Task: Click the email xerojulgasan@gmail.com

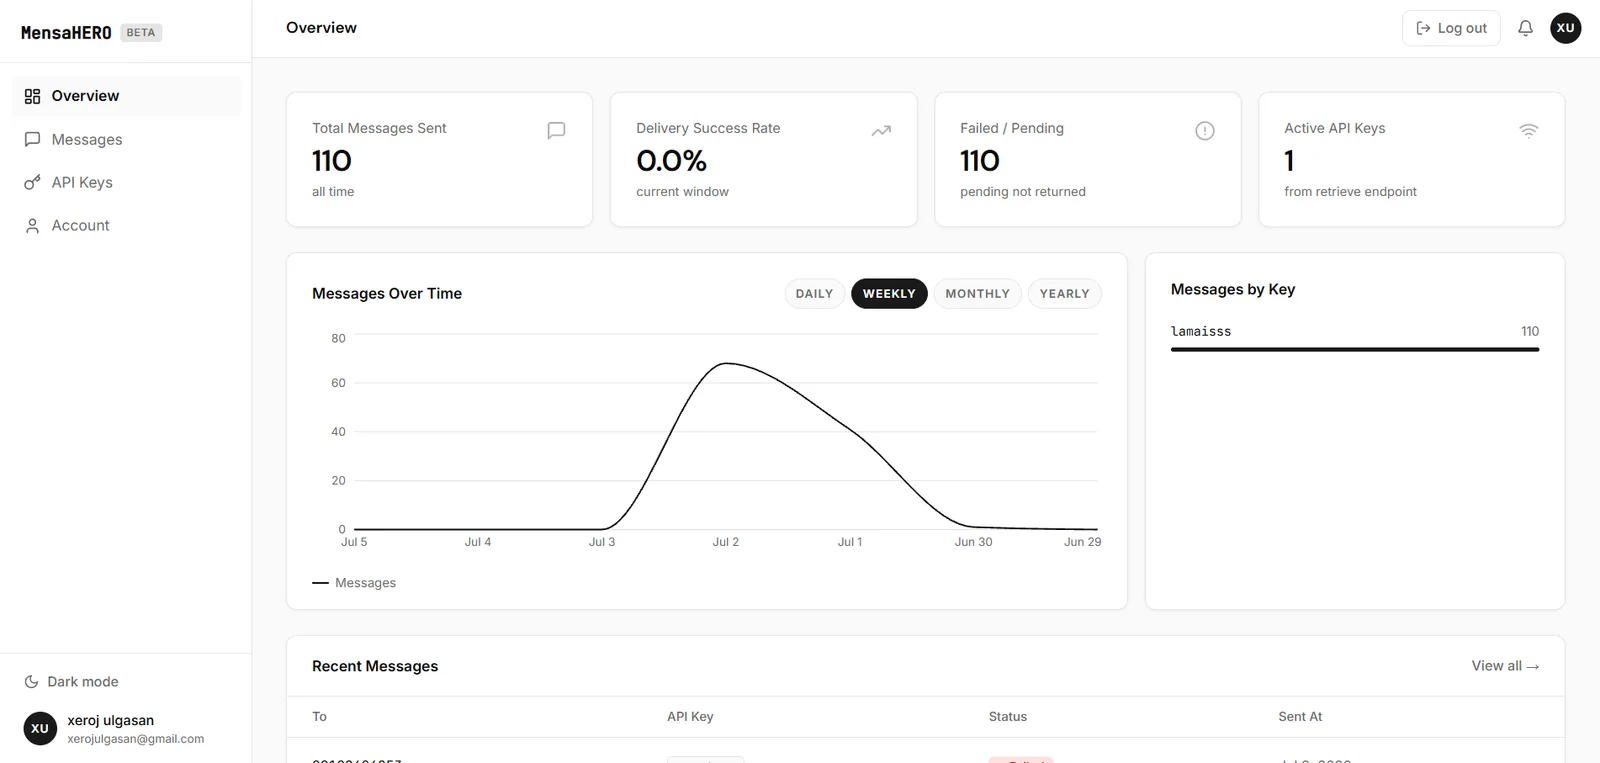Action: [x=135, y=739]
